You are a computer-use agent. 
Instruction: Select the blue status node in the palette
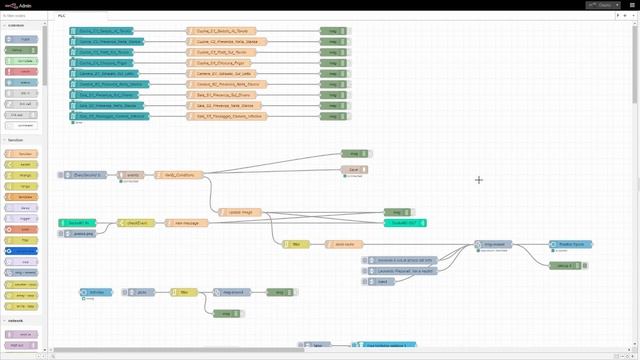[22, 82]
